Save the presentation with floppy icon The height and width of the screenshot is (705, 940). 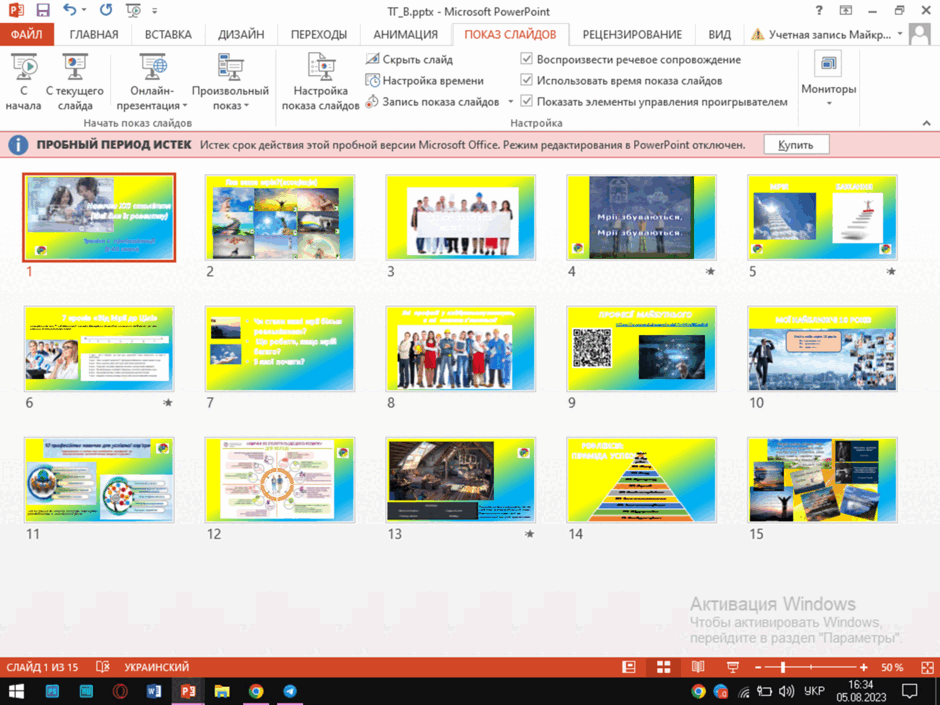(43, 10)
